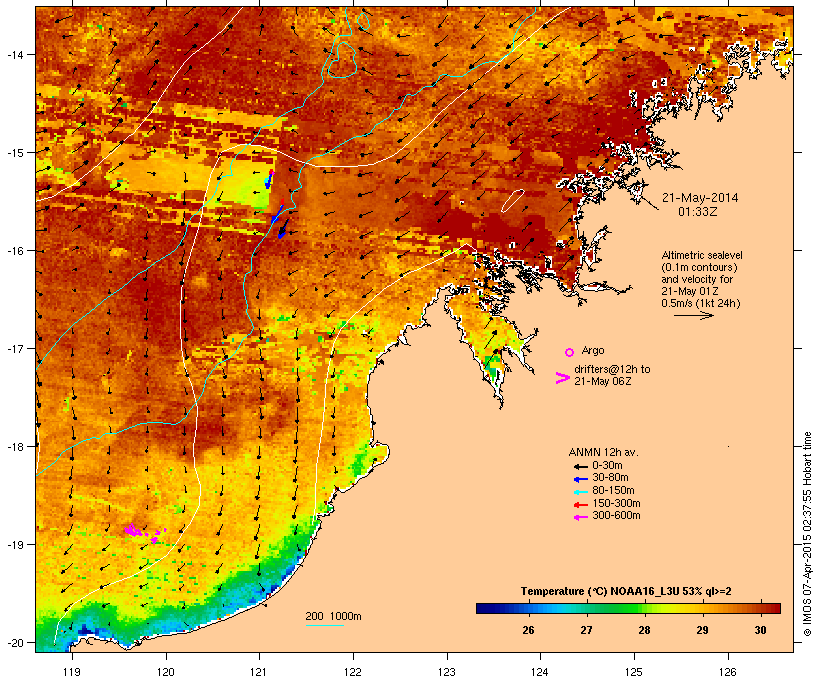Click the '80-150m' depth label
This screenshot has width=820, height=680.
click(613, 491)
